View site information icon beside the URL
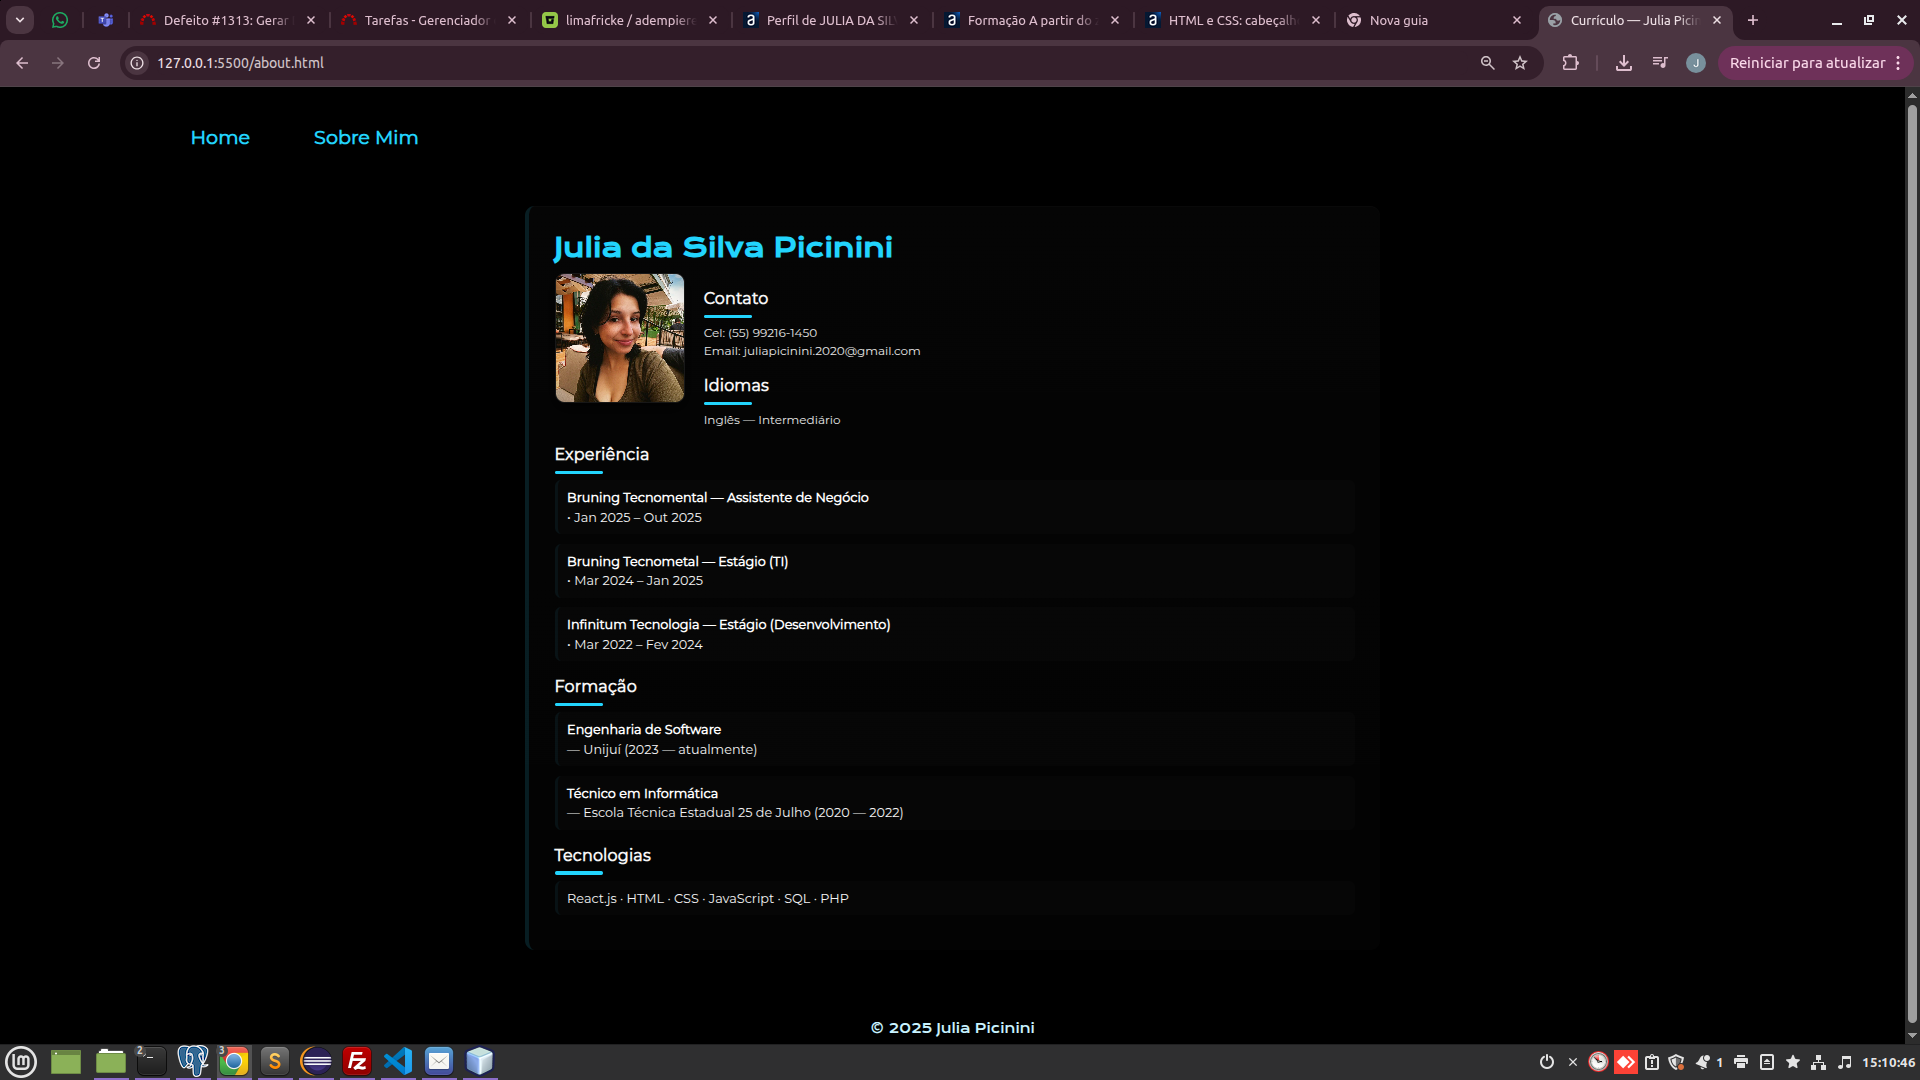 [x=138, y=63]
